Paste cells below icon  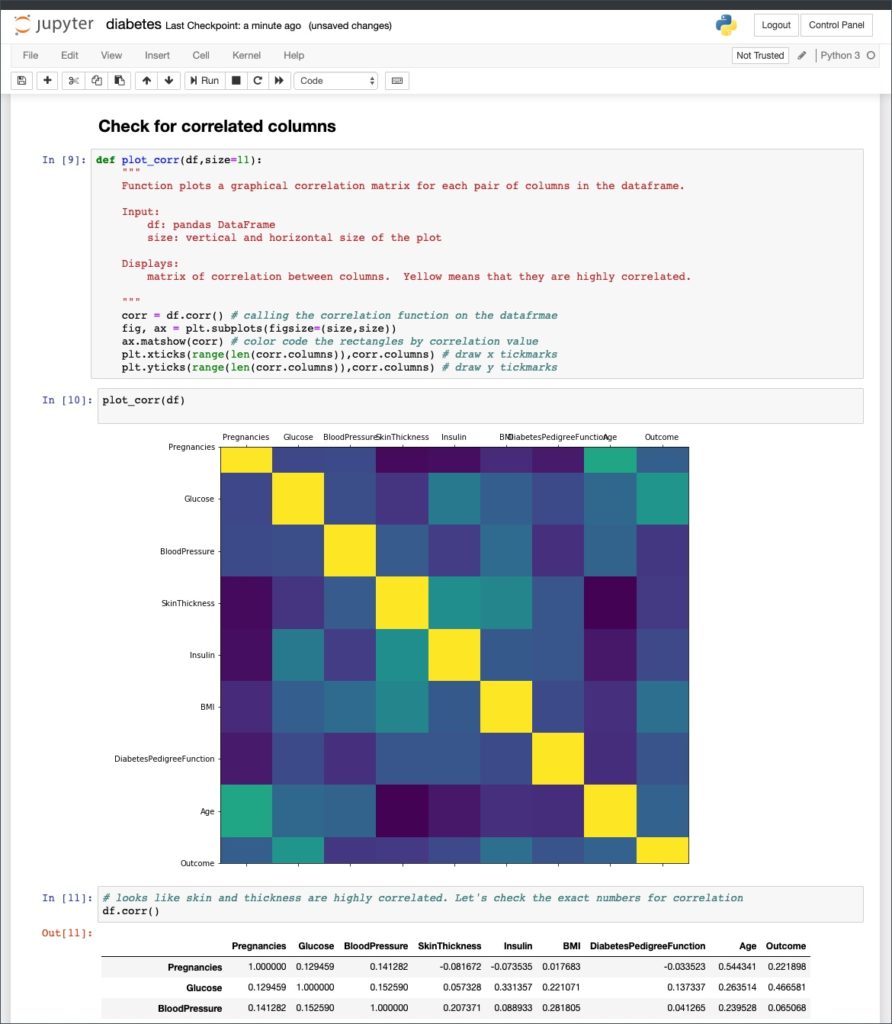[x=119, y=81]
